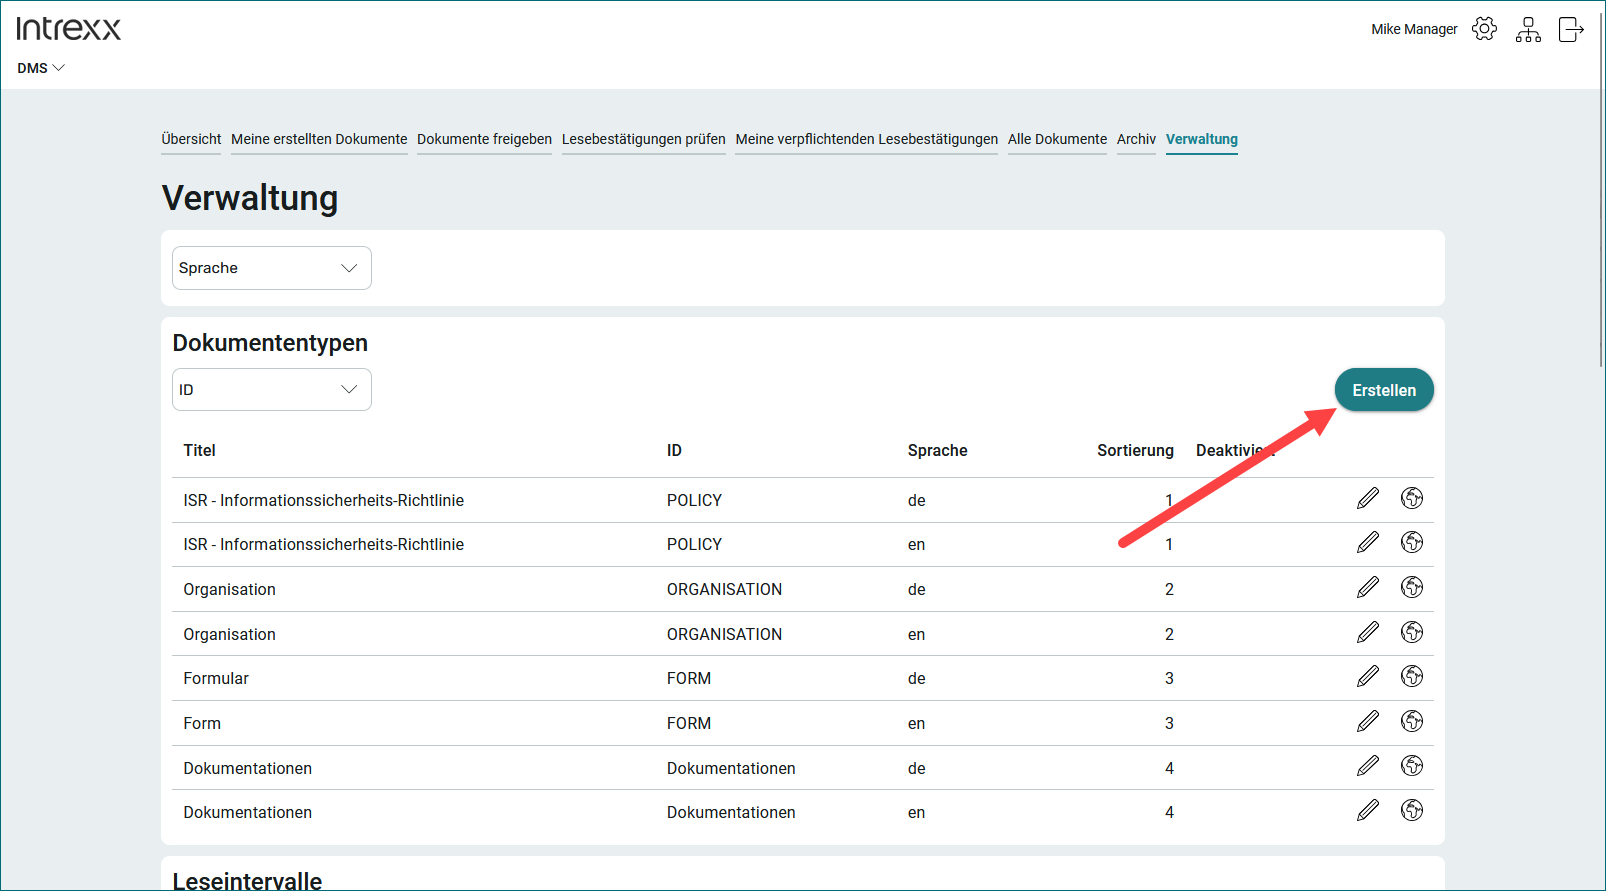Edit the Formular row pencil icon
The image size is (1606, 891).
1368,676
